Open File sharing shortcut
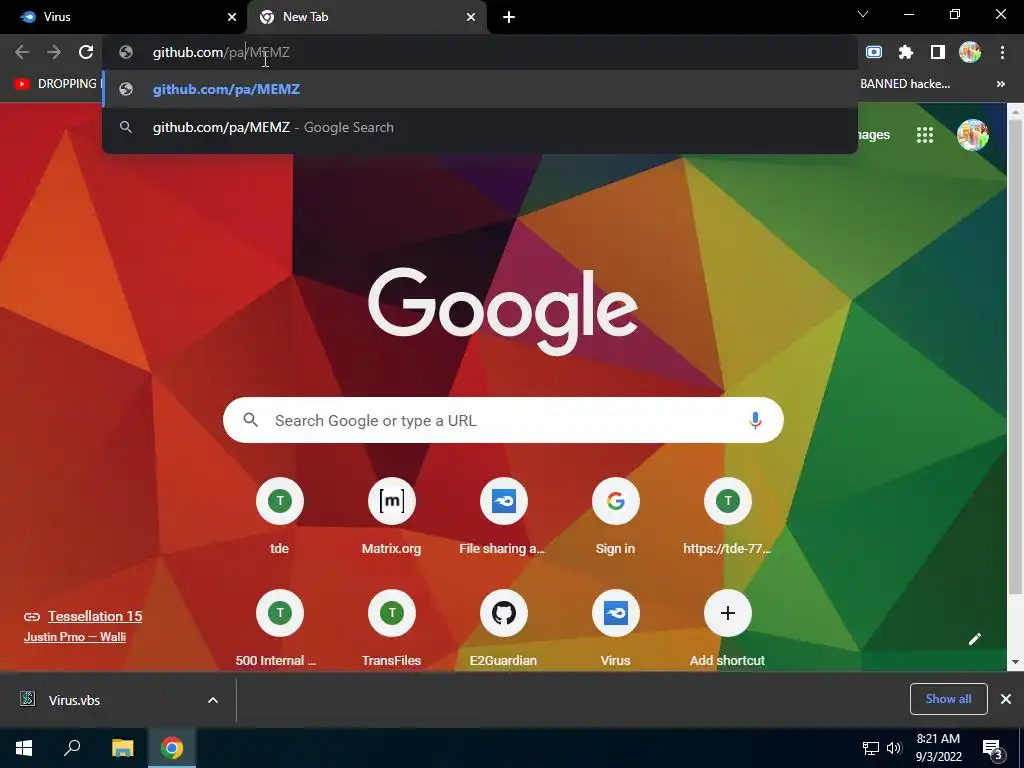1024x768 pixels. [x=503, y=516]
